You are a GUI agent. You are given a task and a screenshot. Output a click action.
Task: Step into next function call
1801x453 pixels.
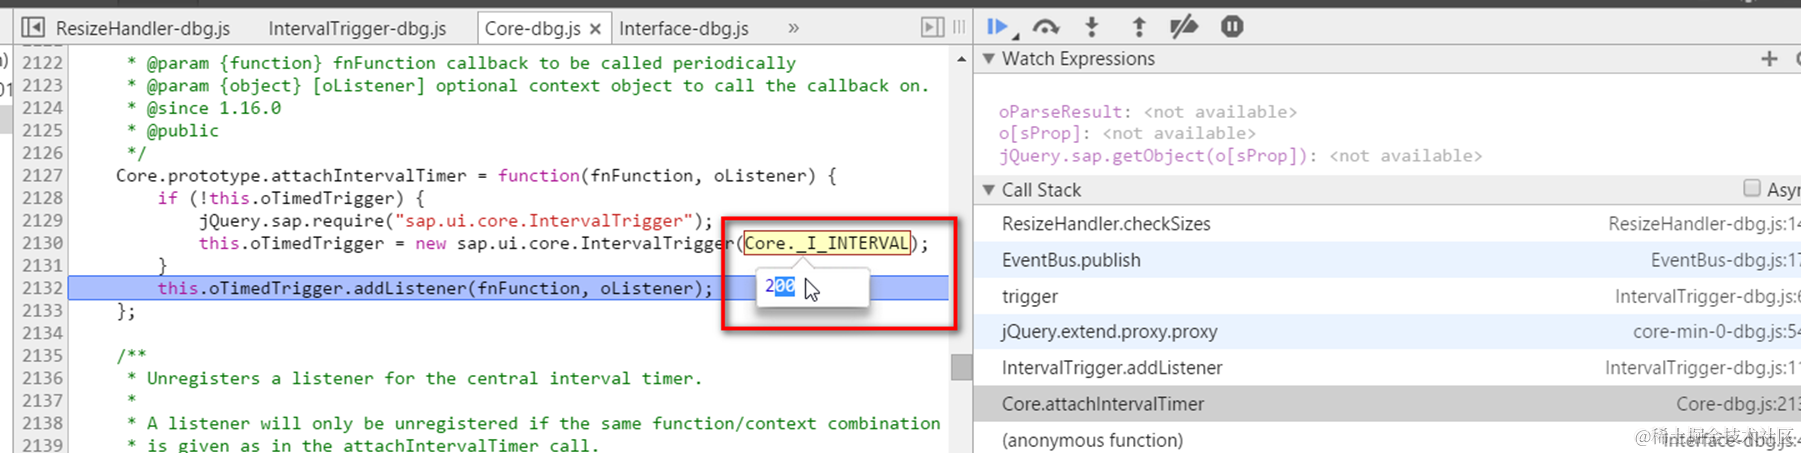1092,27
